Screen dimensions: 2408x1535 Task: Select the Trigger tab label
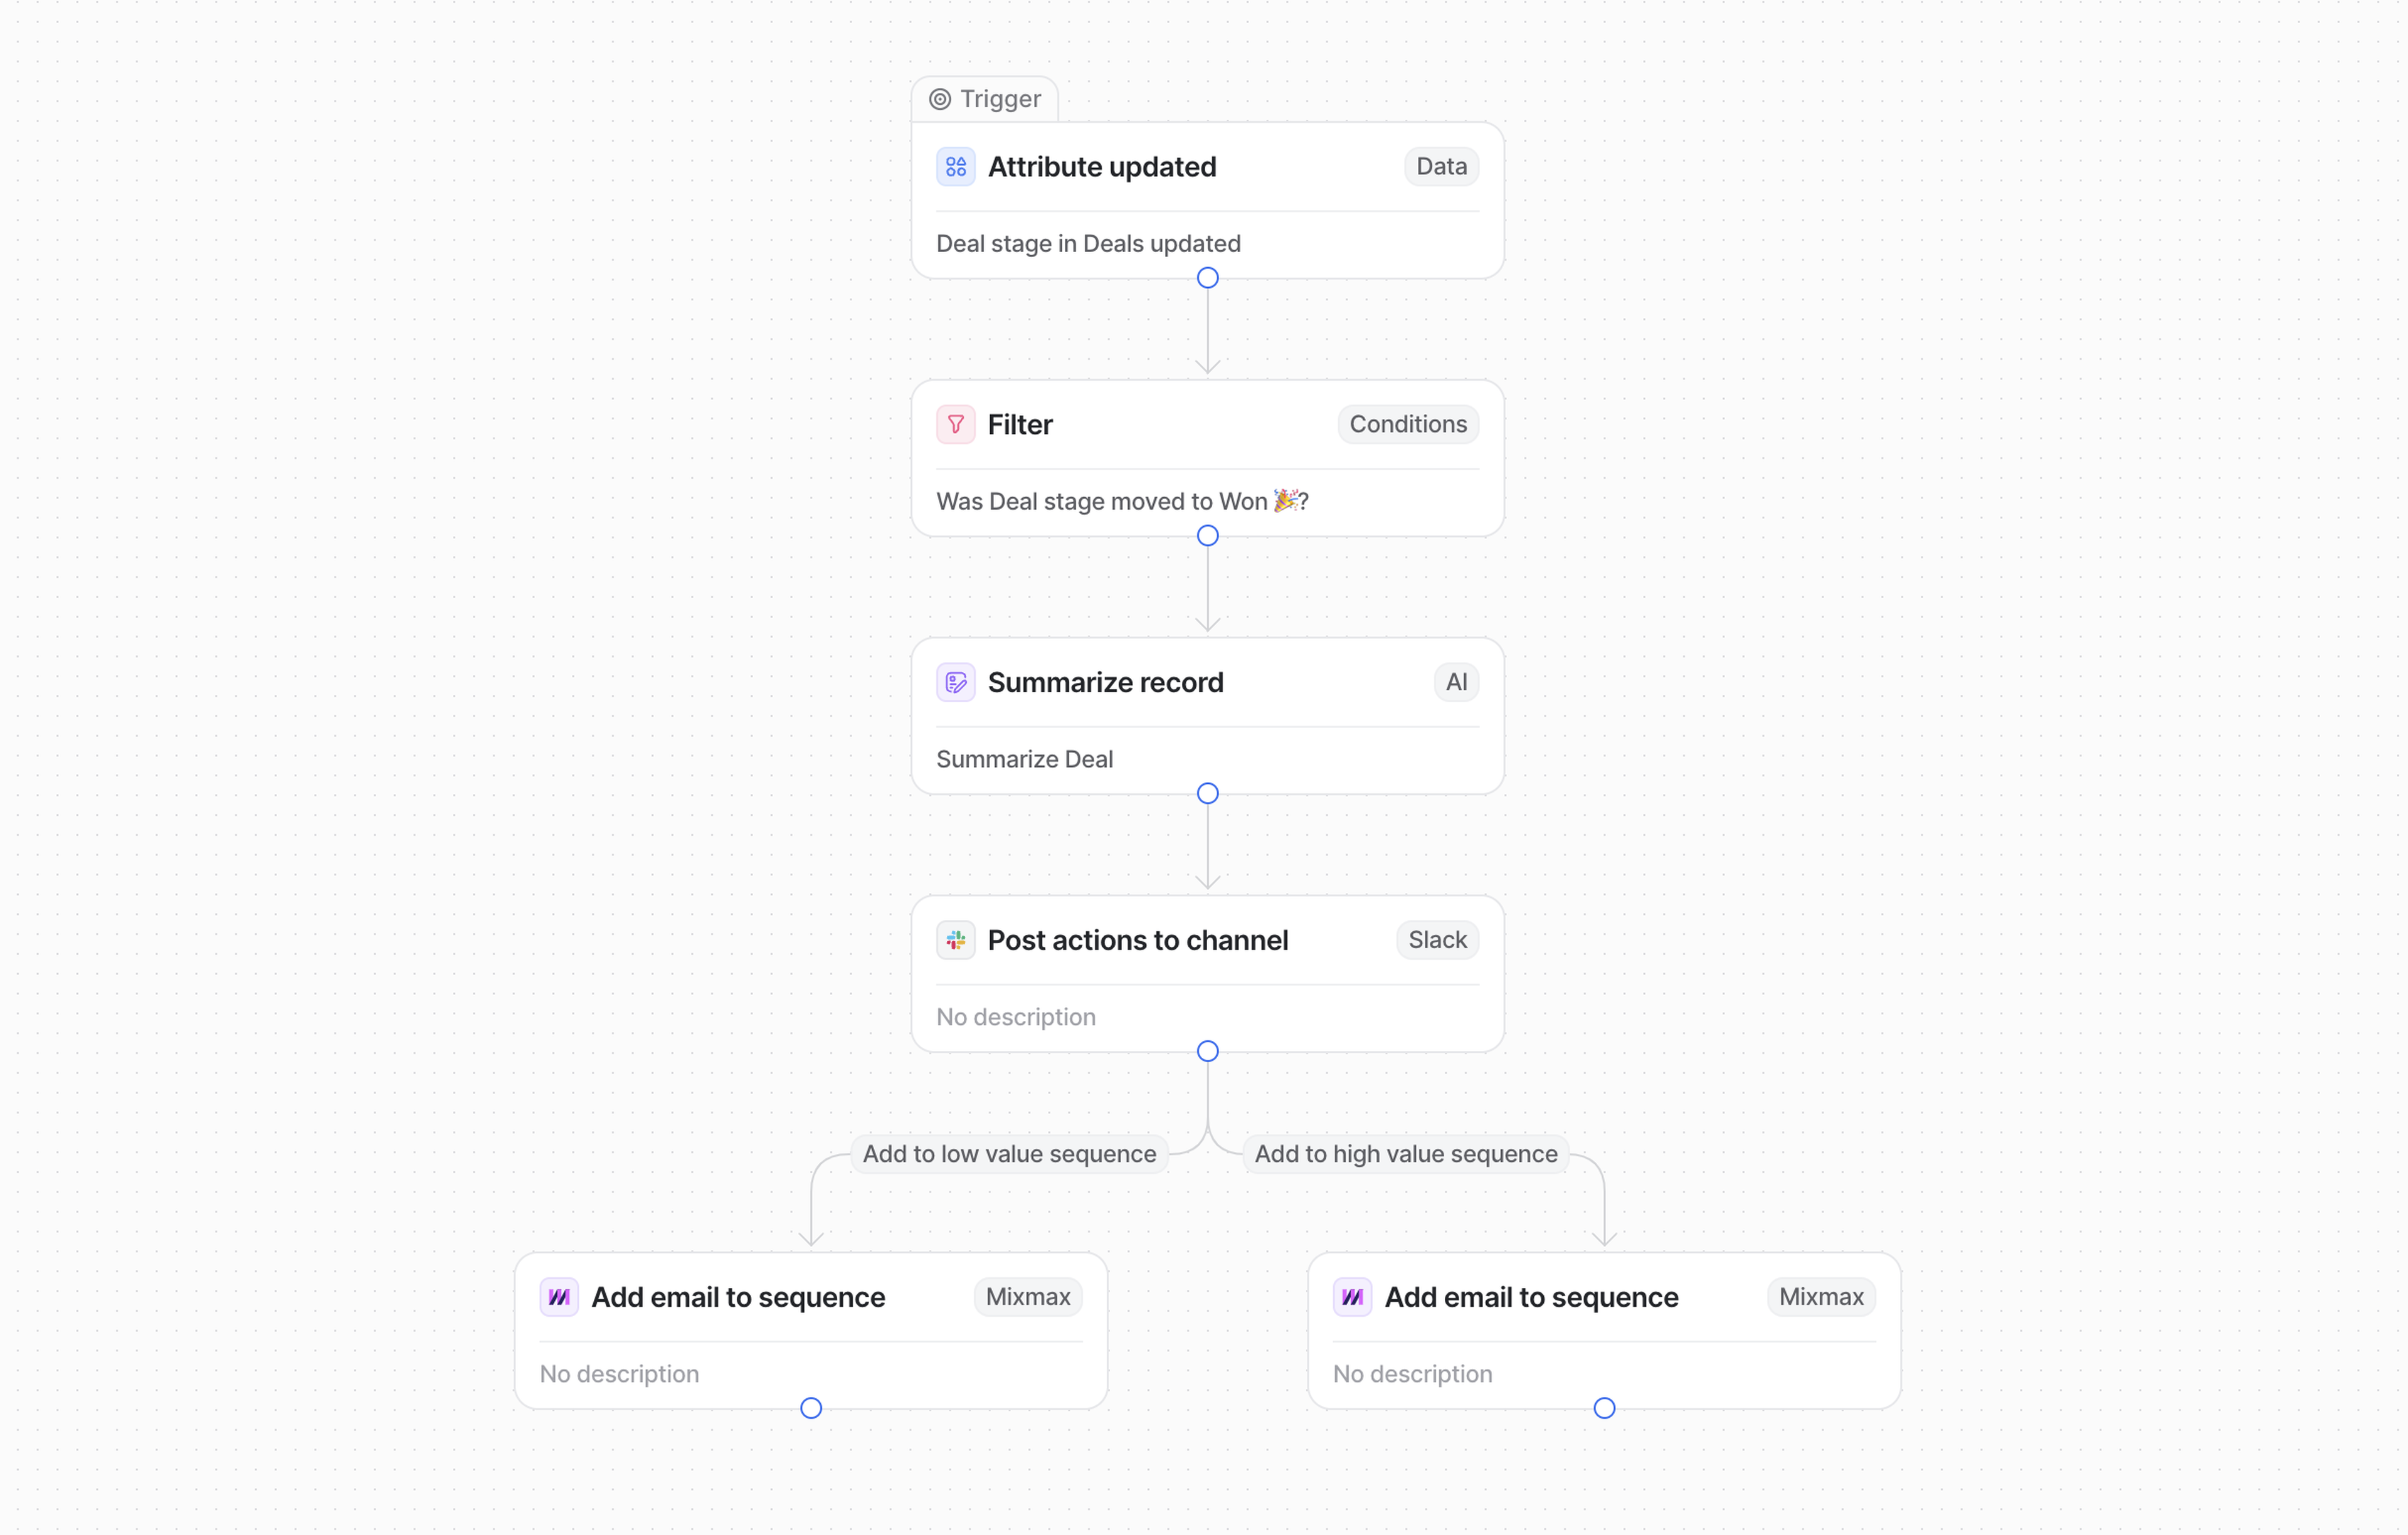pyautogui.click(x=1000, y=99)
